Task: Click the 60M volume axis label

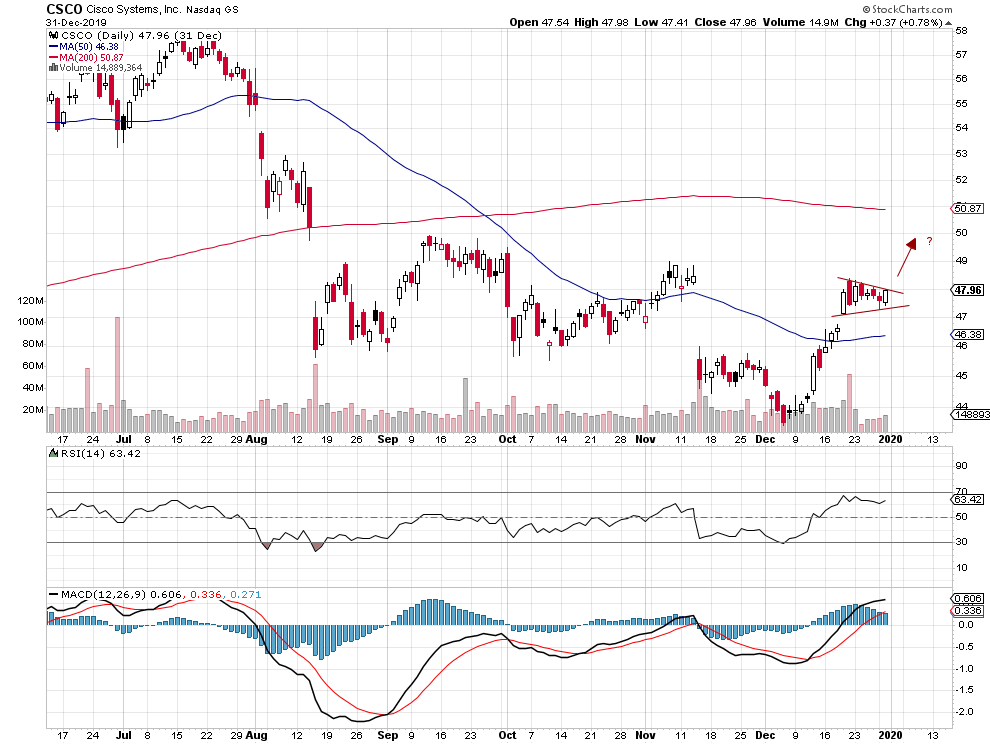Action: [33, 366]
